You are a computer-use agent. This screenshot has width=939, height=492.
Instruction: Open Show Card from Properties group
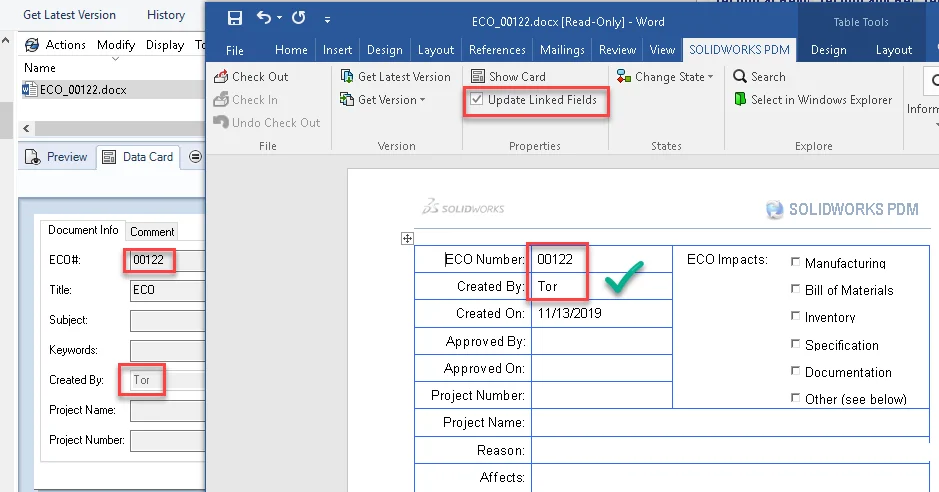(510, 77)
